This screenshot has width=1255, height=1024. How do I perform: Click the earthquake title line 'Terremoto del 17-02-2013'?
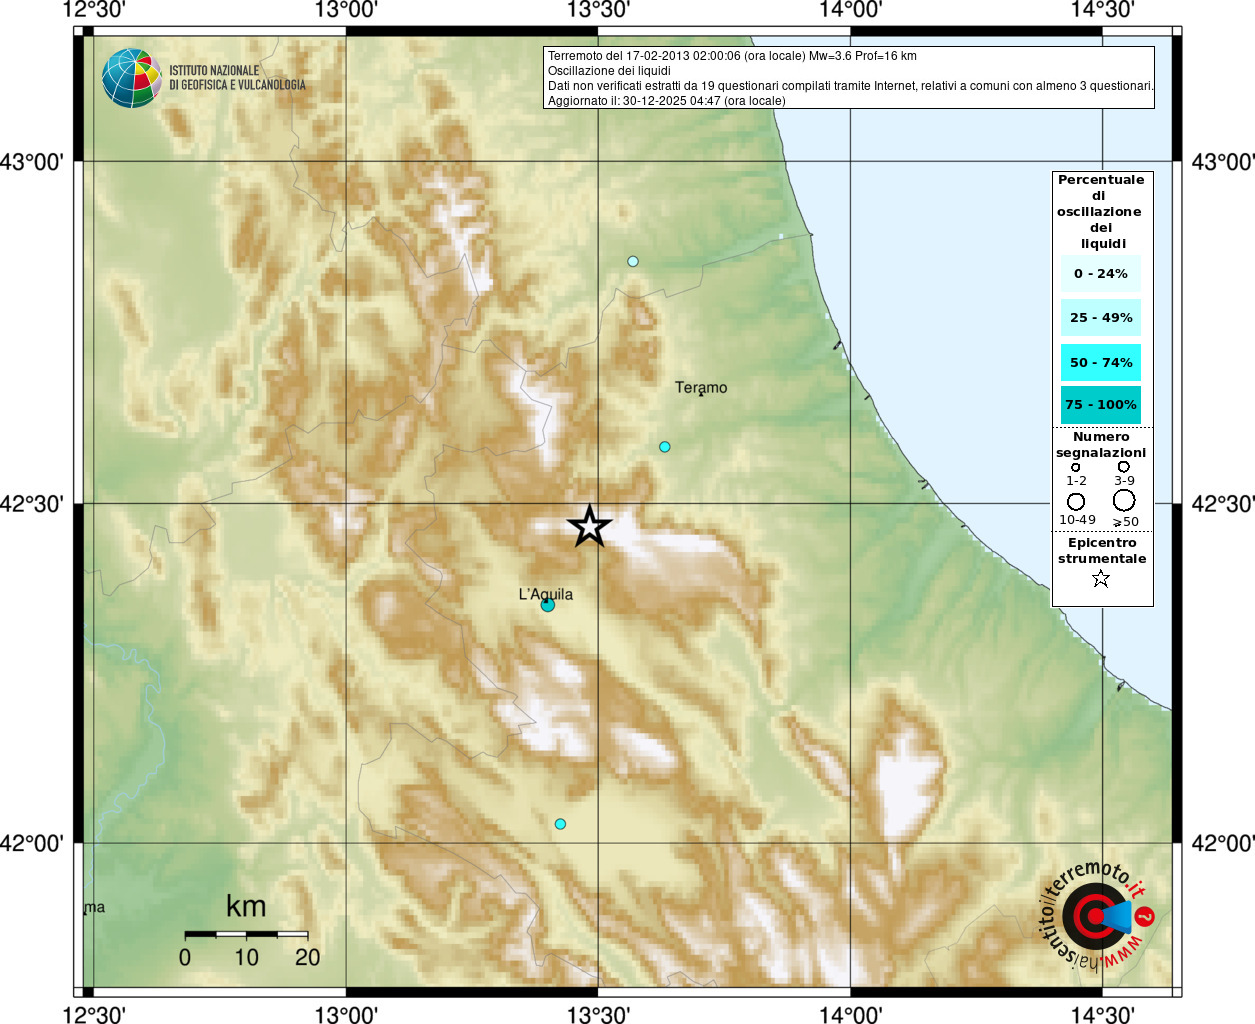[x=732, y=56]
